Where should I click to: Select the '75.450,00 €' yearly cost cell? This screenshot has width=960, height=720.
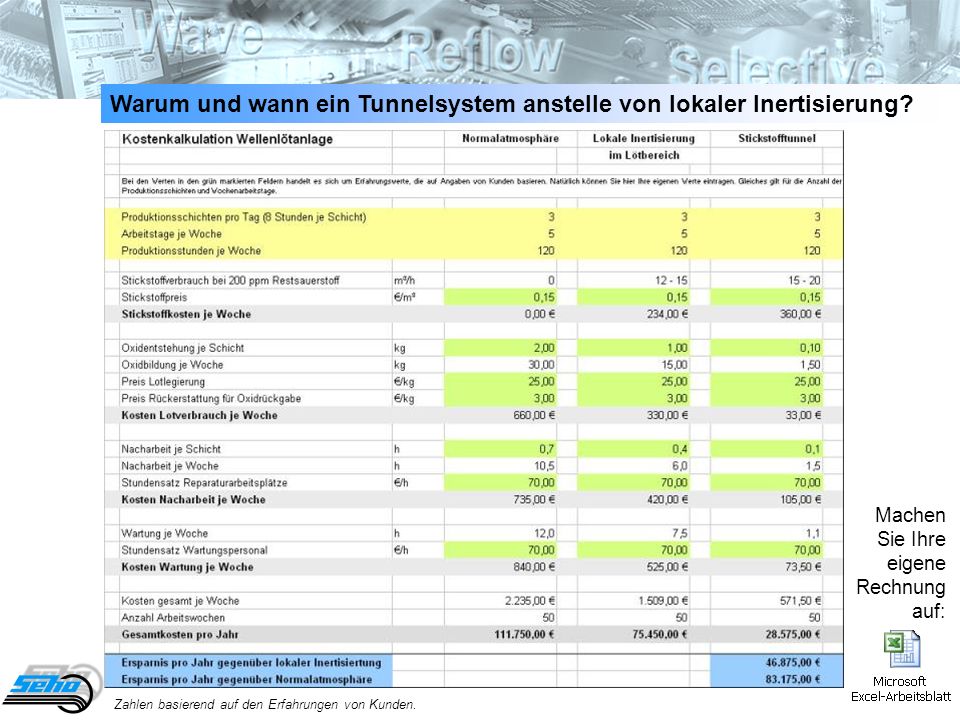[x=660, y=634]
